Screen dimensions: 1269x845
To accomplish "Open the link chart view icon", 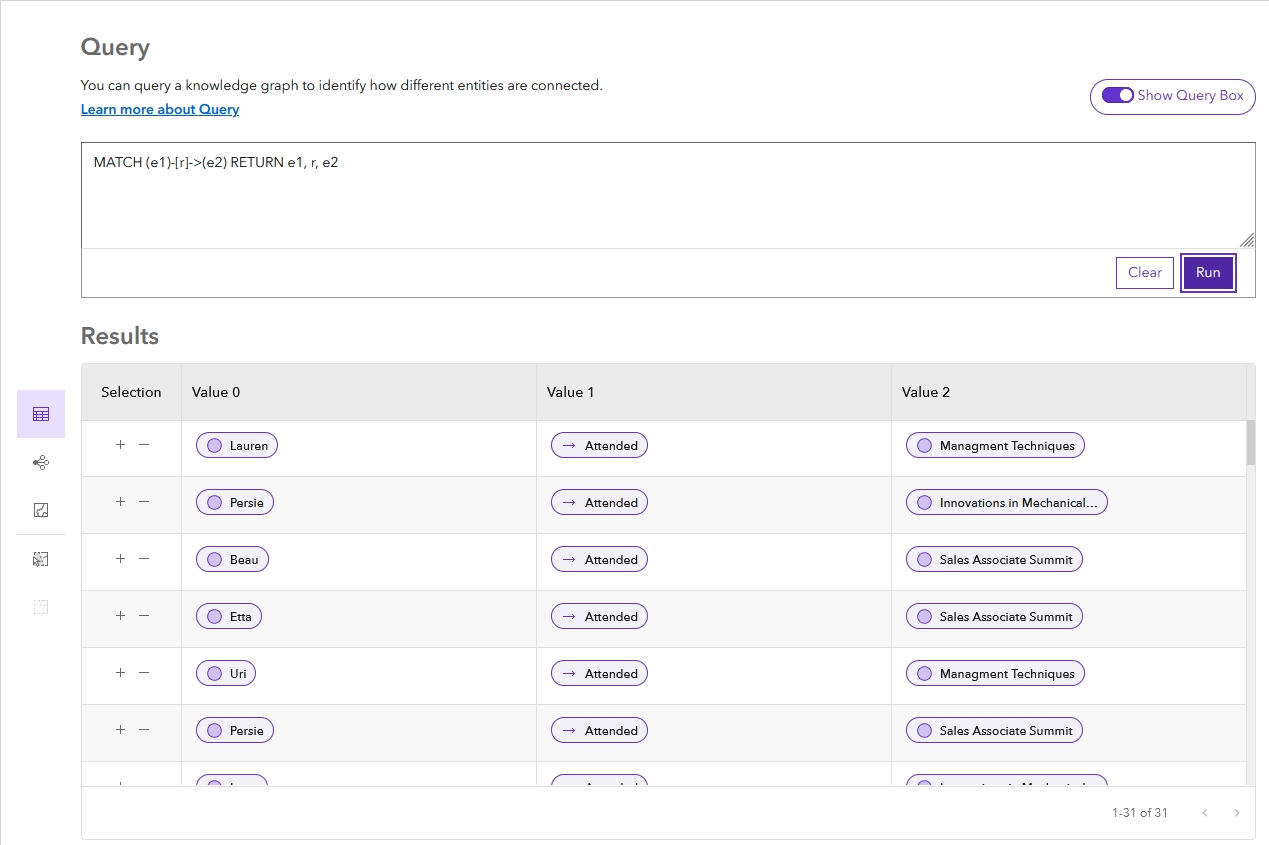I will point(41,462).
